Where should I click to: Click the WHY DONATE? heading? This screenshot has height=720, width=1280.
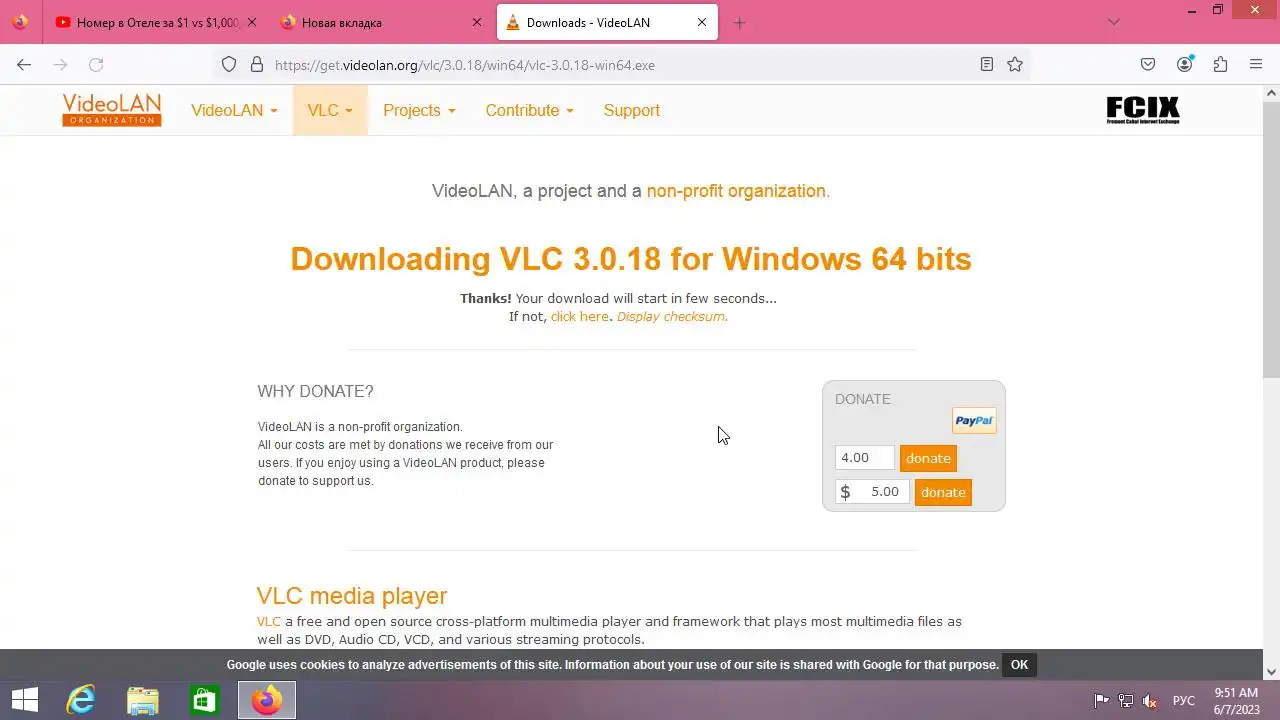pos(315,391)
